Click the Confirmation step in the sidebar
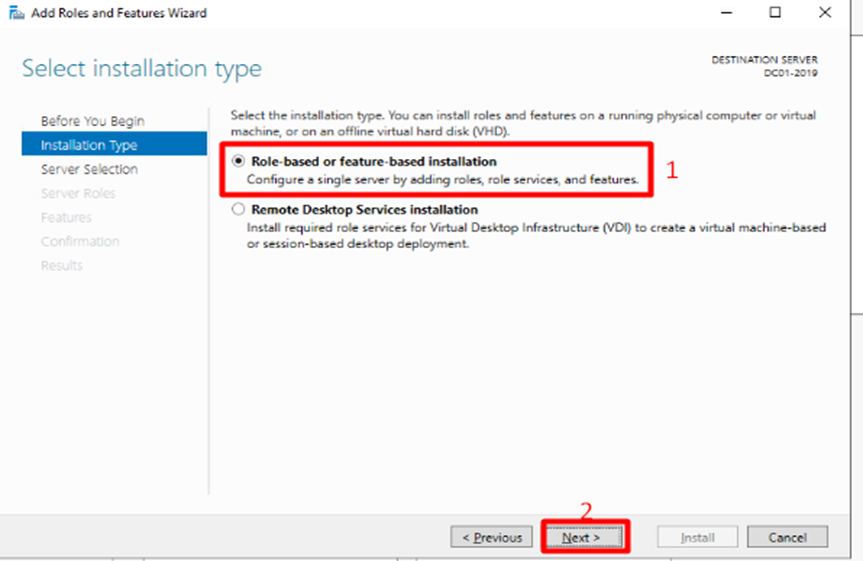 coord(80,241)
